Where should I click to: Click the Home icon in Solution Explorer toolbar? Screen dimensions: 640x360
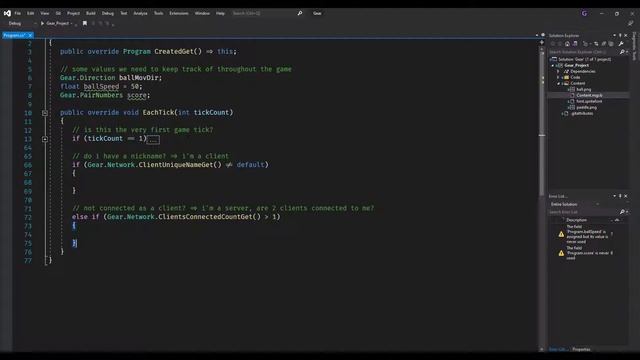[567, 44]
